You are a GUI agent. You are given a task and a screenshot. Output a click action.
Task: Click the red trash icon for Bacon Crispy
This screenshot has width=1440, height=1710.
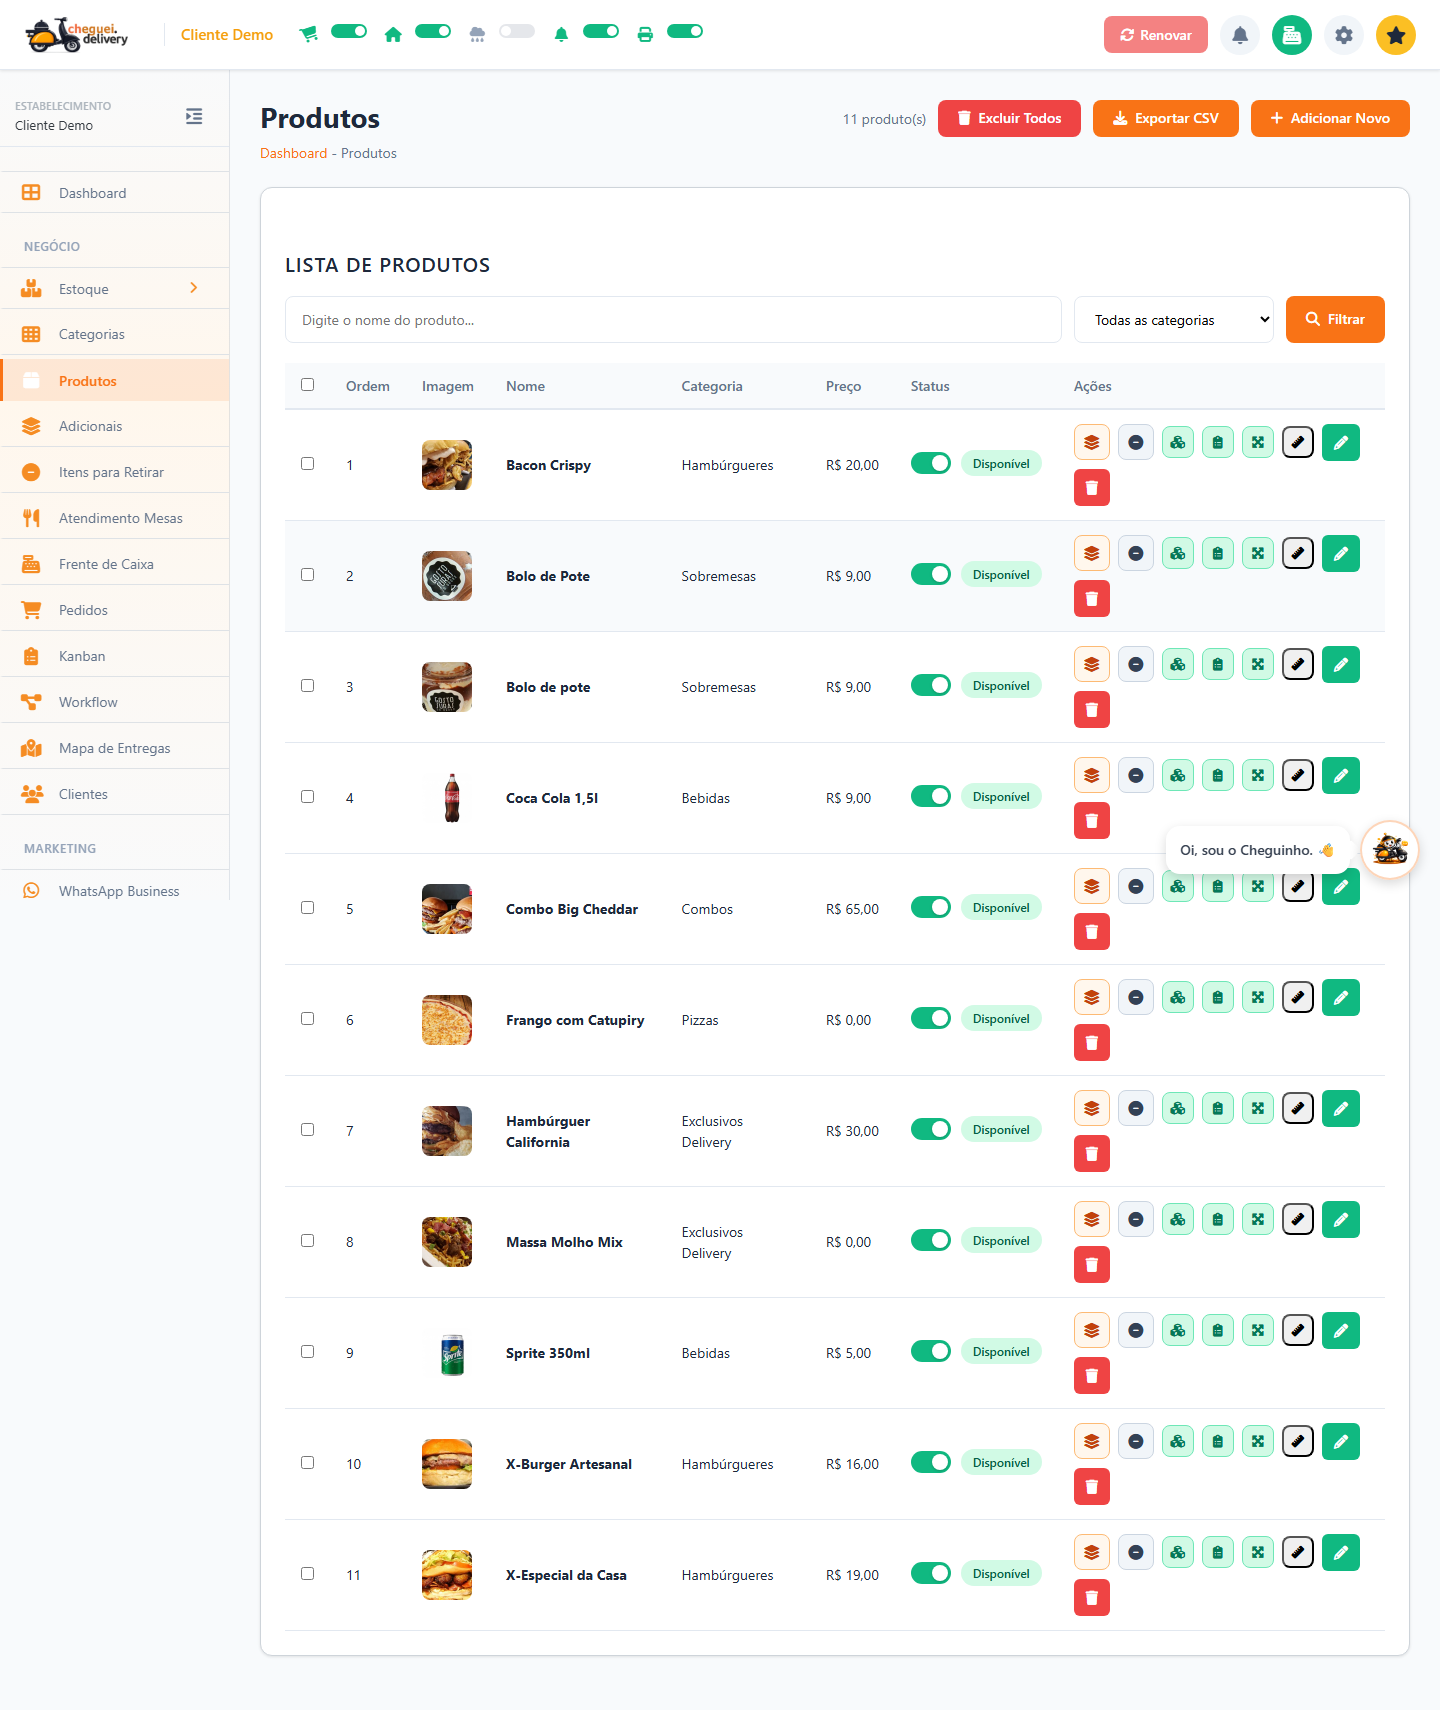1091,488
